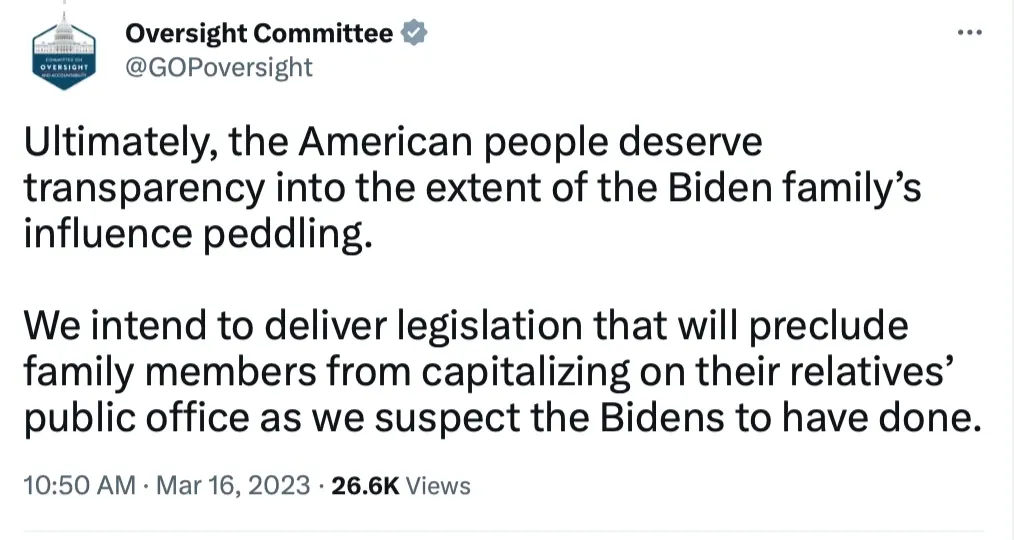View the 26.6K views count
Screen dimensions: 1014x540
pyautogui.click(x=365, y=485)
